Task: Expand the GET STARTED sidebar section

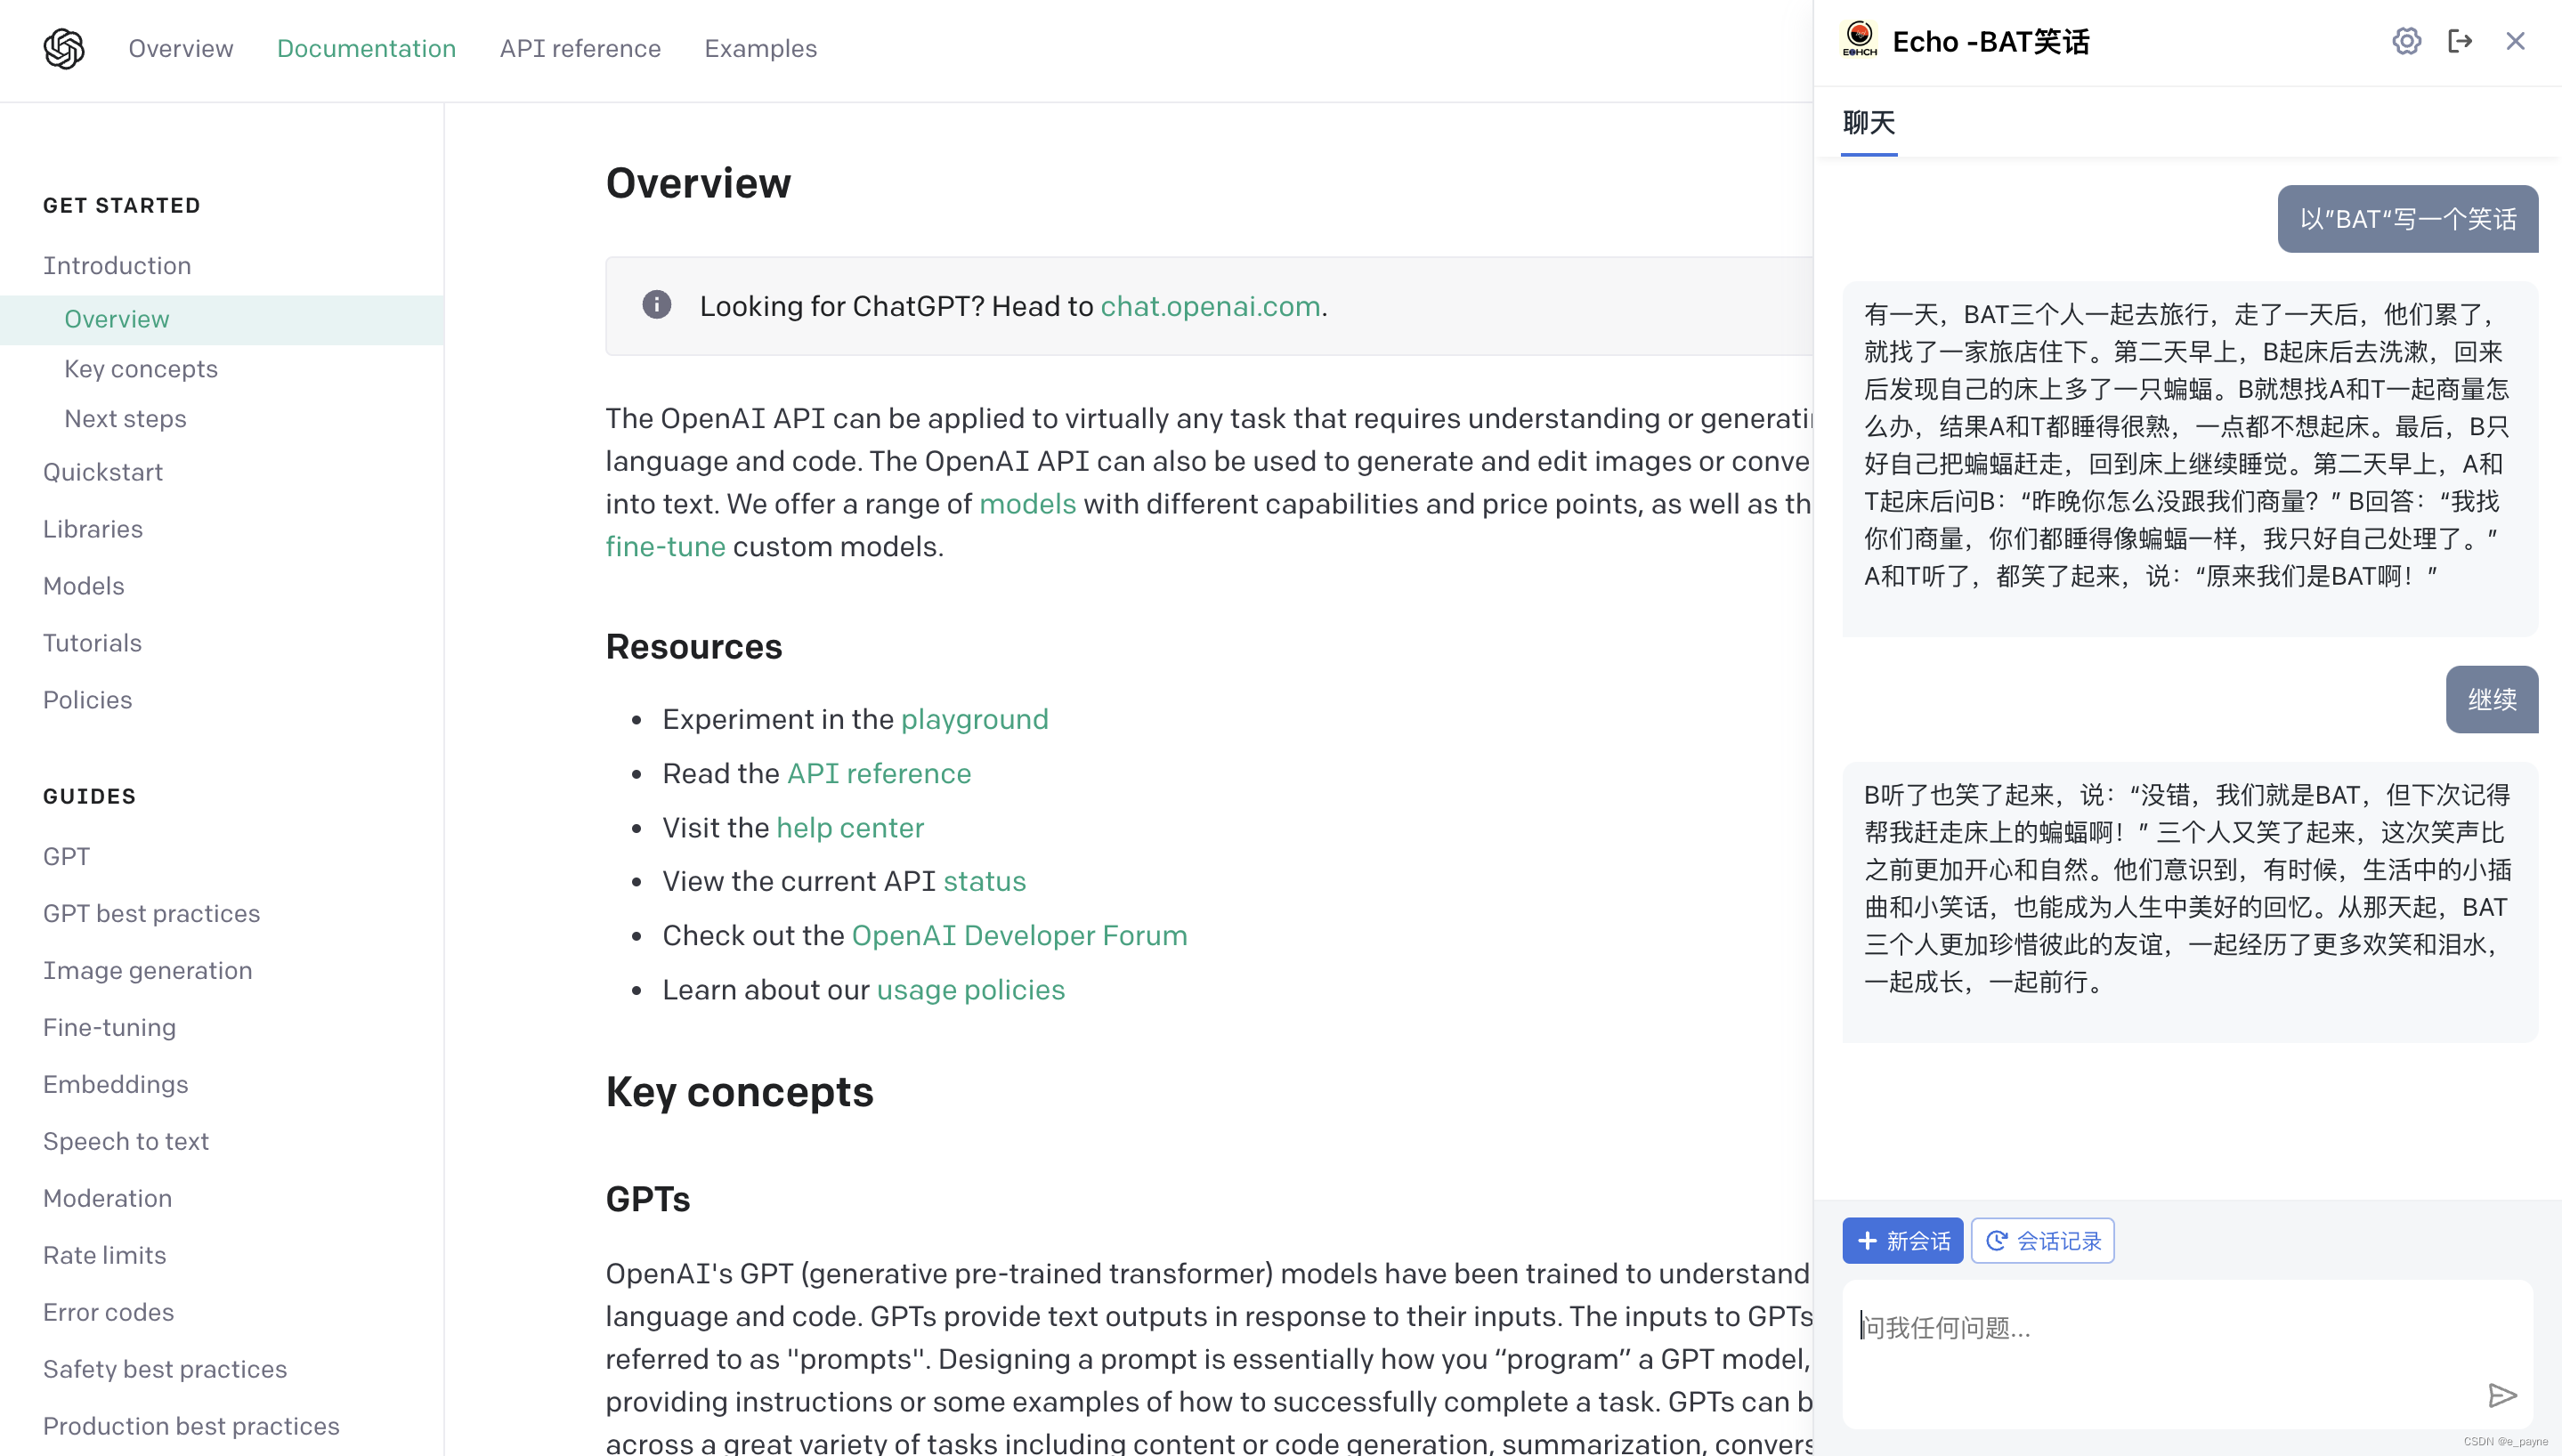Action: coord(121,206)
